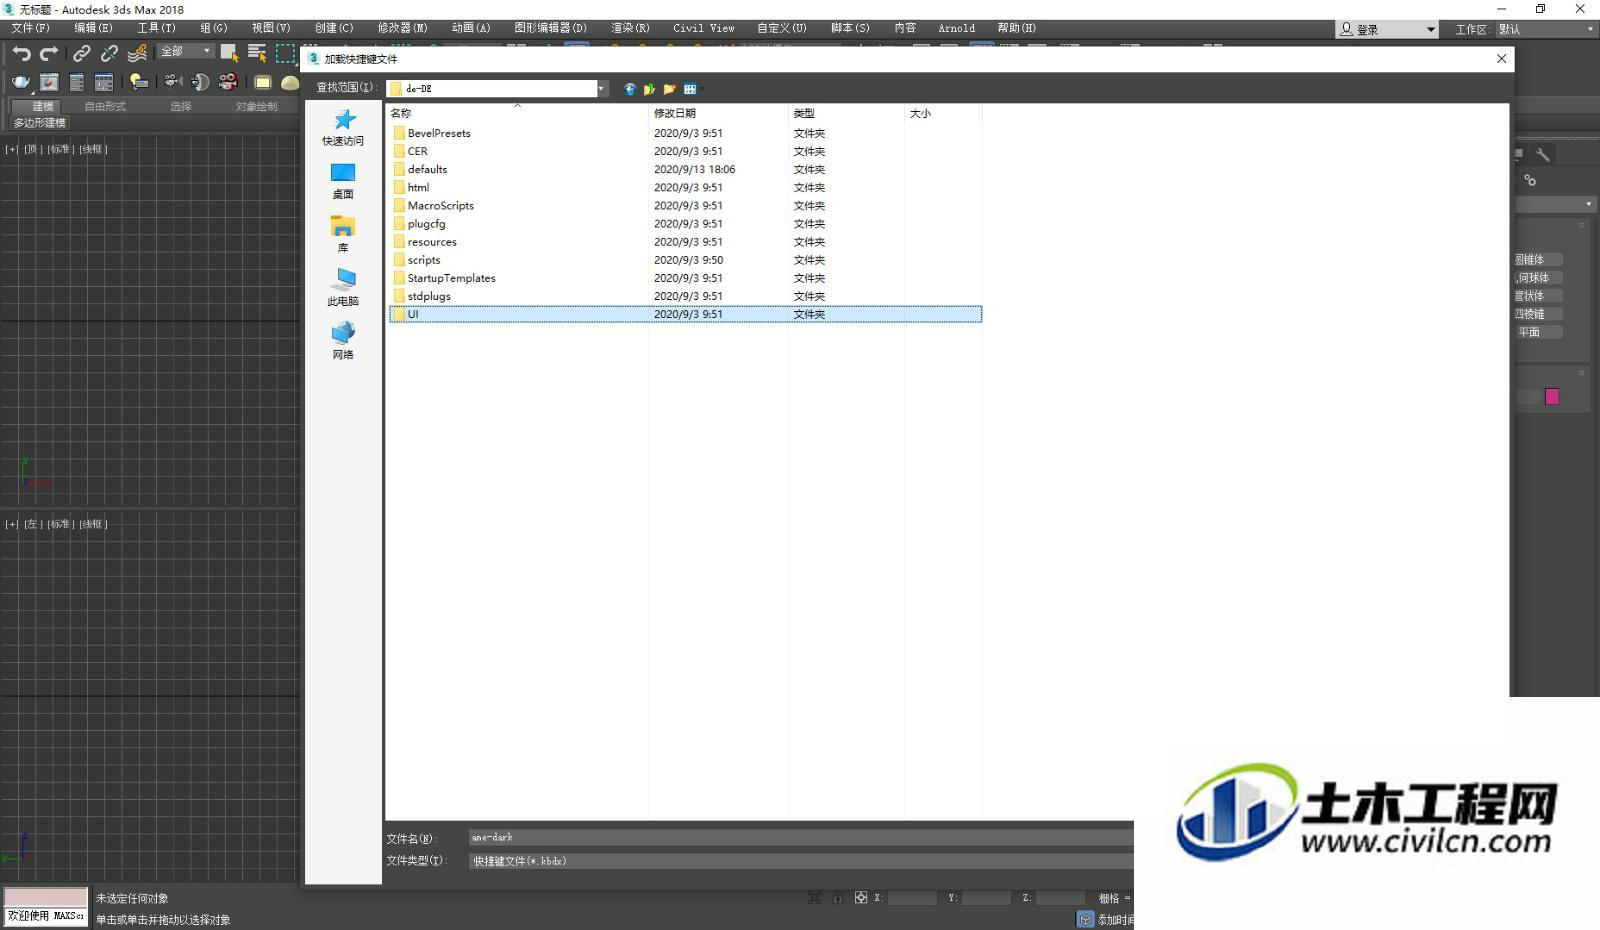Click the red camera render icon
Viewport: 1600px width, 930px height.
click(x=228, y=82)
